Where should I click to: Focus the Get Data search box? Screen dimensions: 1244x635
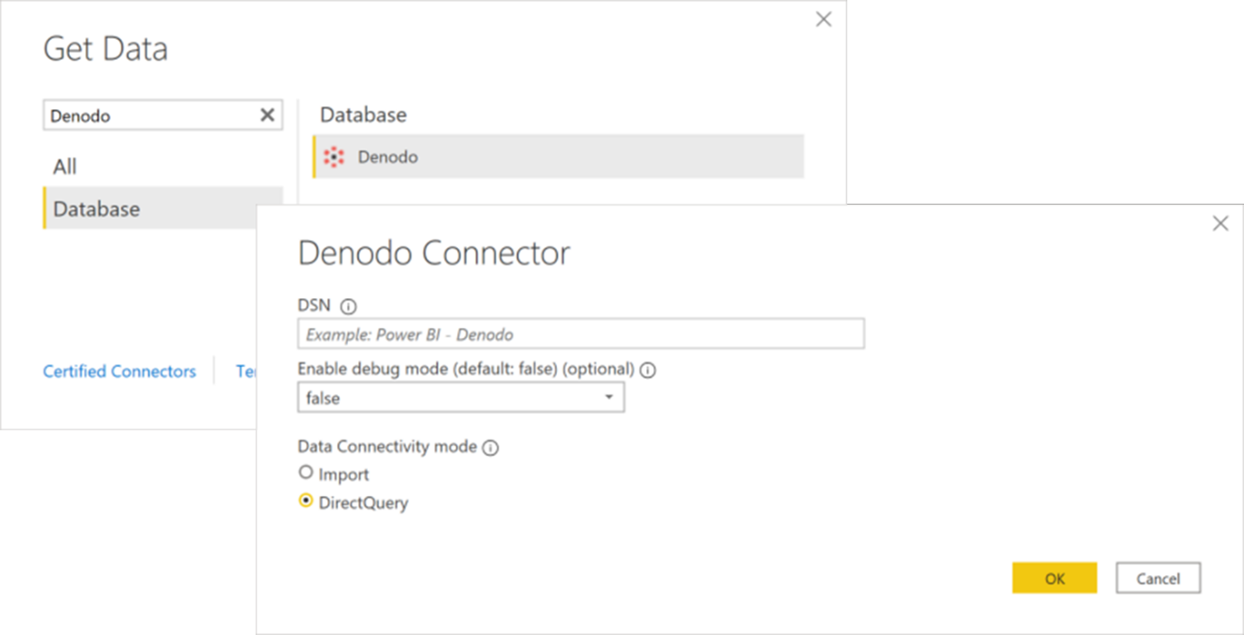pos(150,115)
